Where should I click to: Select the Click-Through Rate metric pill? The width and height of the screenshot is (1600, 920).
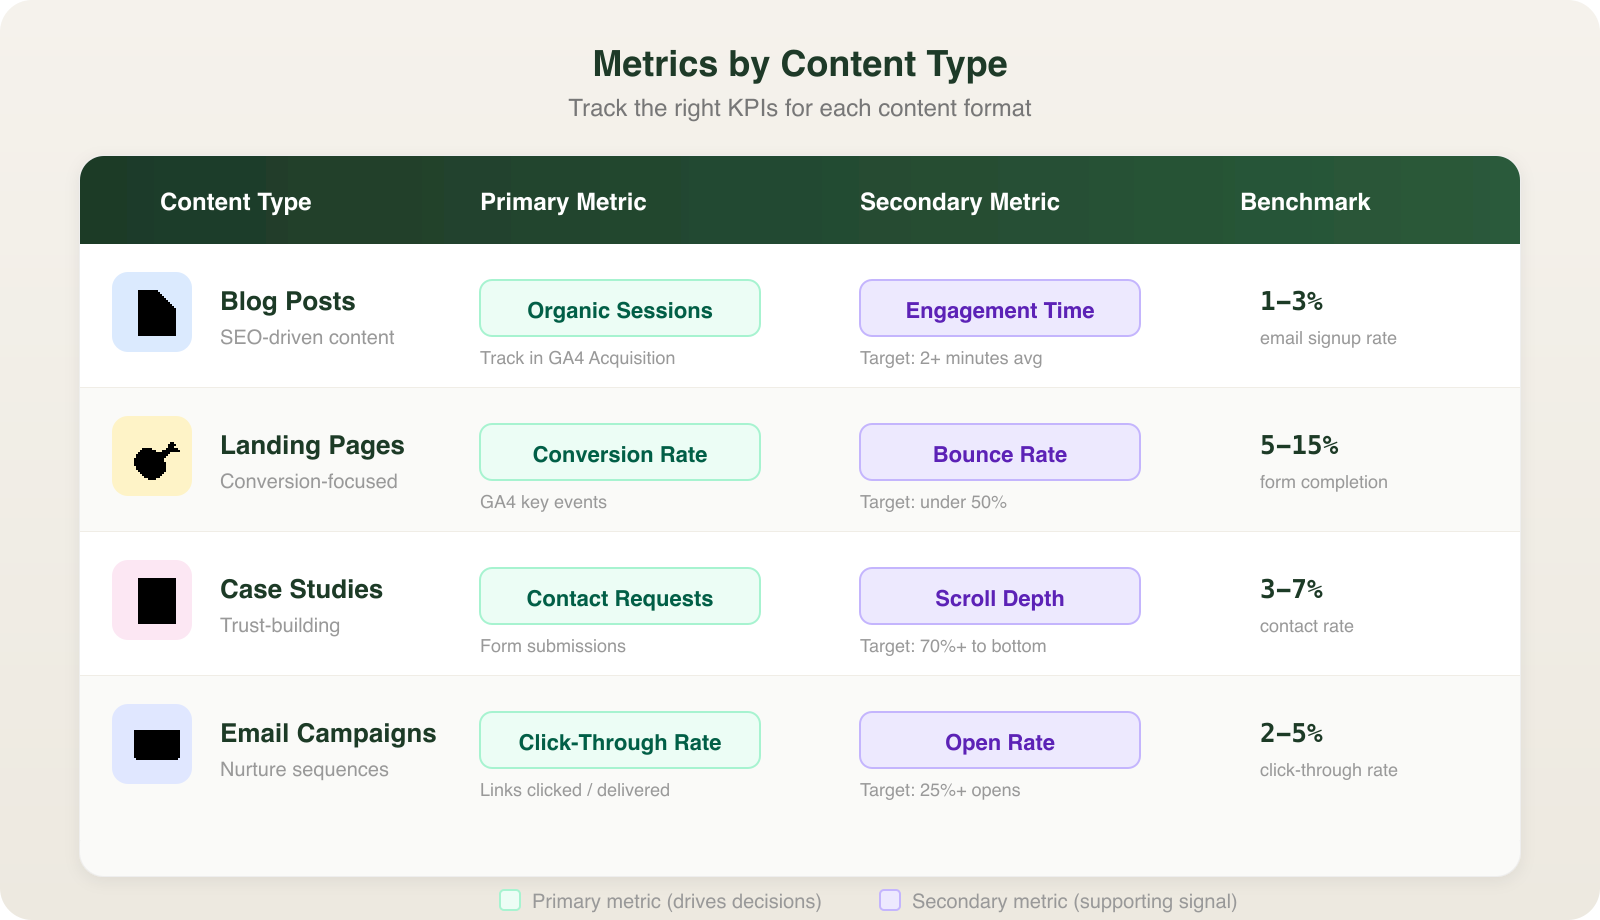[x=619, y=740]
